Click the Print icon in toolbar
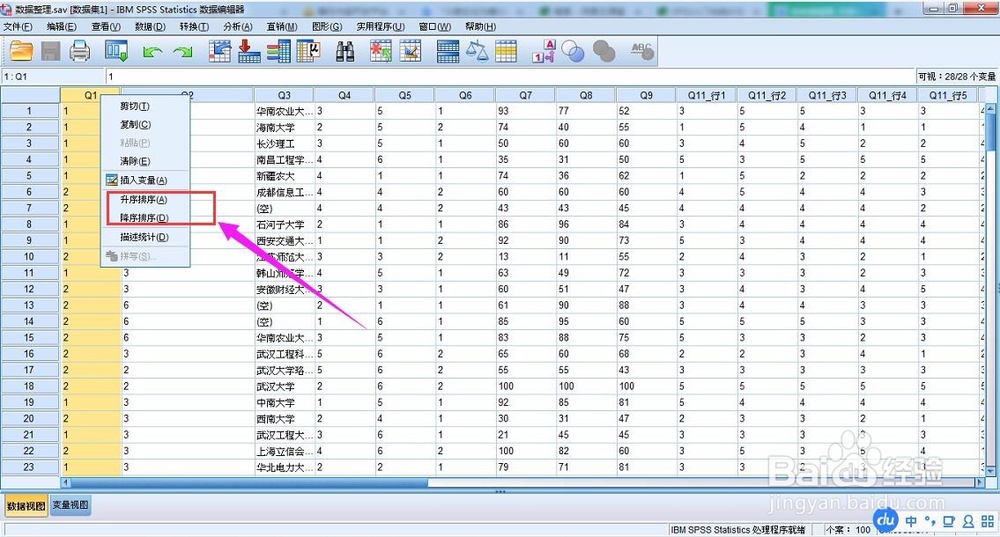Viewport: 1000px width, 537px height. [x=80, y=51]
